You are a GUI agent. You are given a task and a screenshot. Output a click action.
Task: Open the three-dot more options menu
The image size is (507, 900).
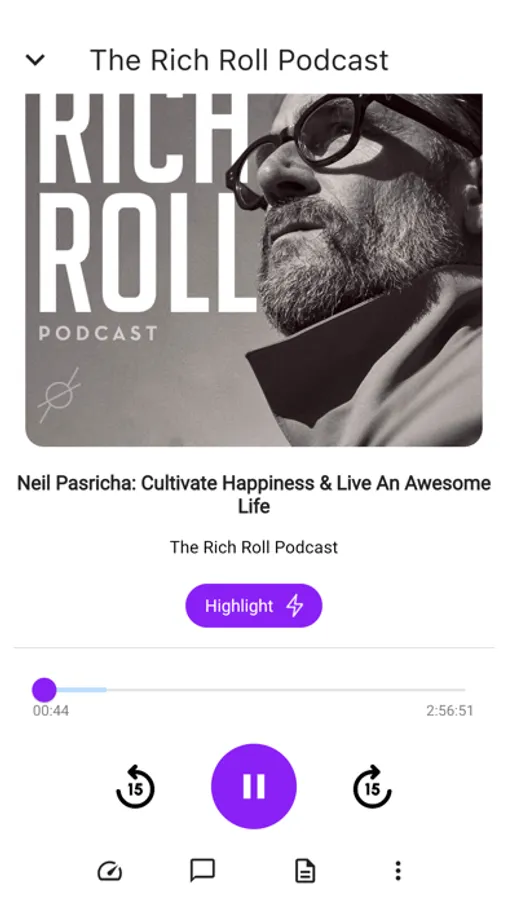tap(398, 871)
